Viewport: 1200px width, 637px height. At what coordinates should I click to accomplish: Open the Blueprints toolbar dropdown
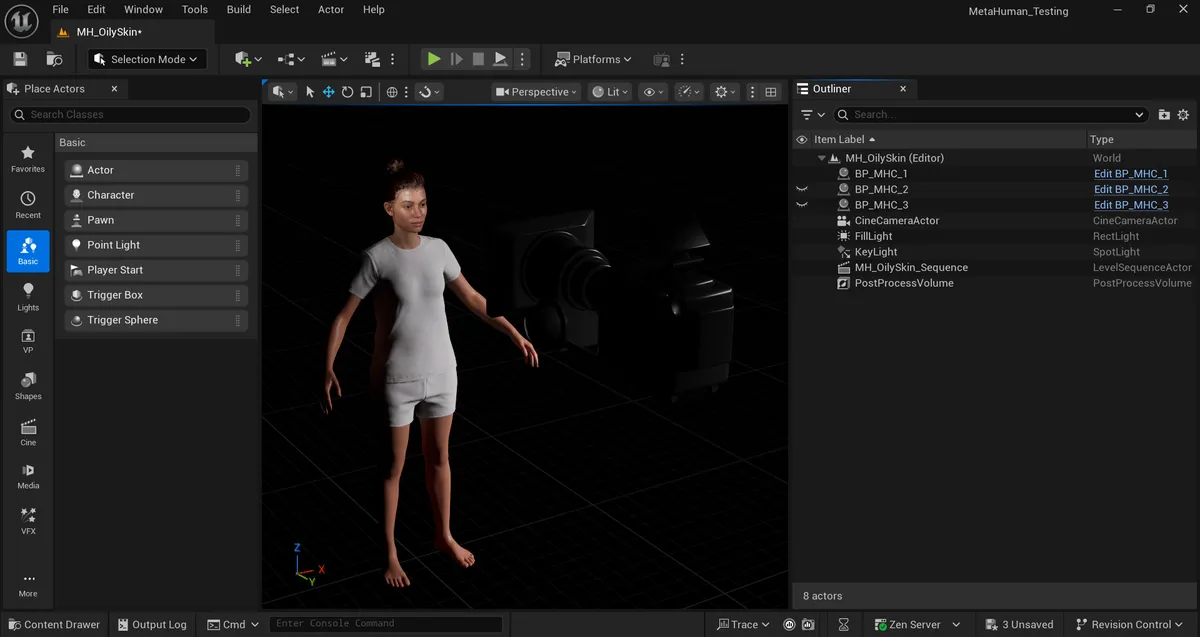coord(291,59)
